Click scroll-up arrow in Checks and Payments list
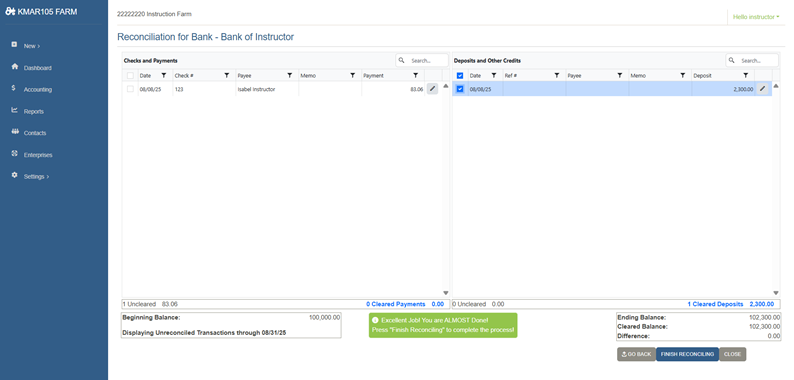Screen dimensions: 794x380 [446, 86]
